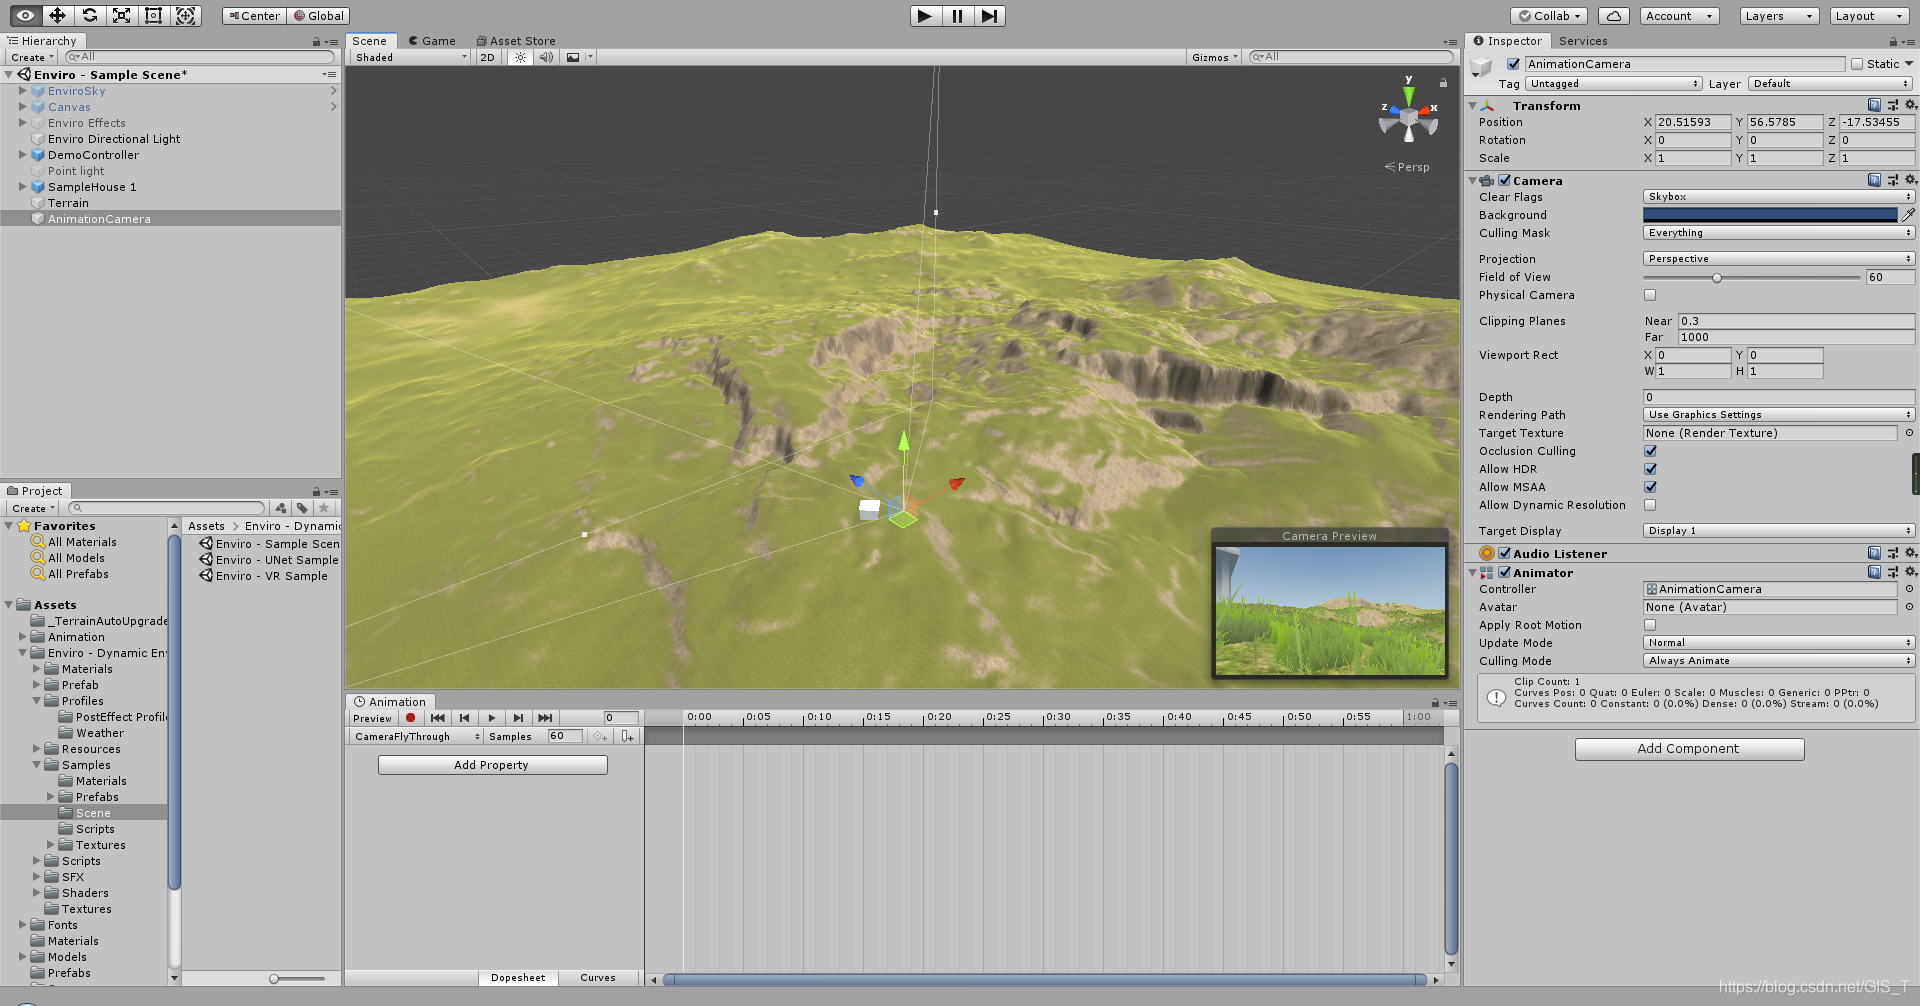Enable the Physical Camera checkbox
The height and width of the screenshot is (1006, 1920).
coord(1650,295)
